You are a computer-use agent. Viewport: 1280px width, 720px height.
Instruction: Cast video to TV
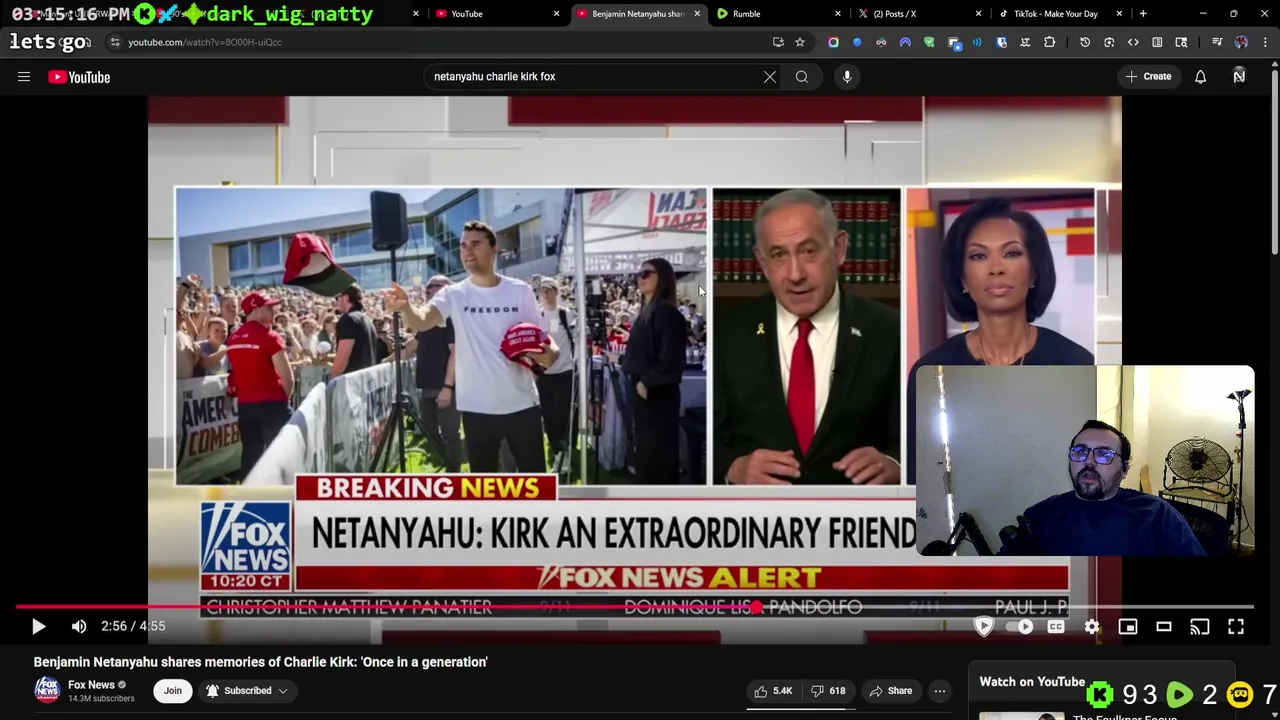point(1200,626)
